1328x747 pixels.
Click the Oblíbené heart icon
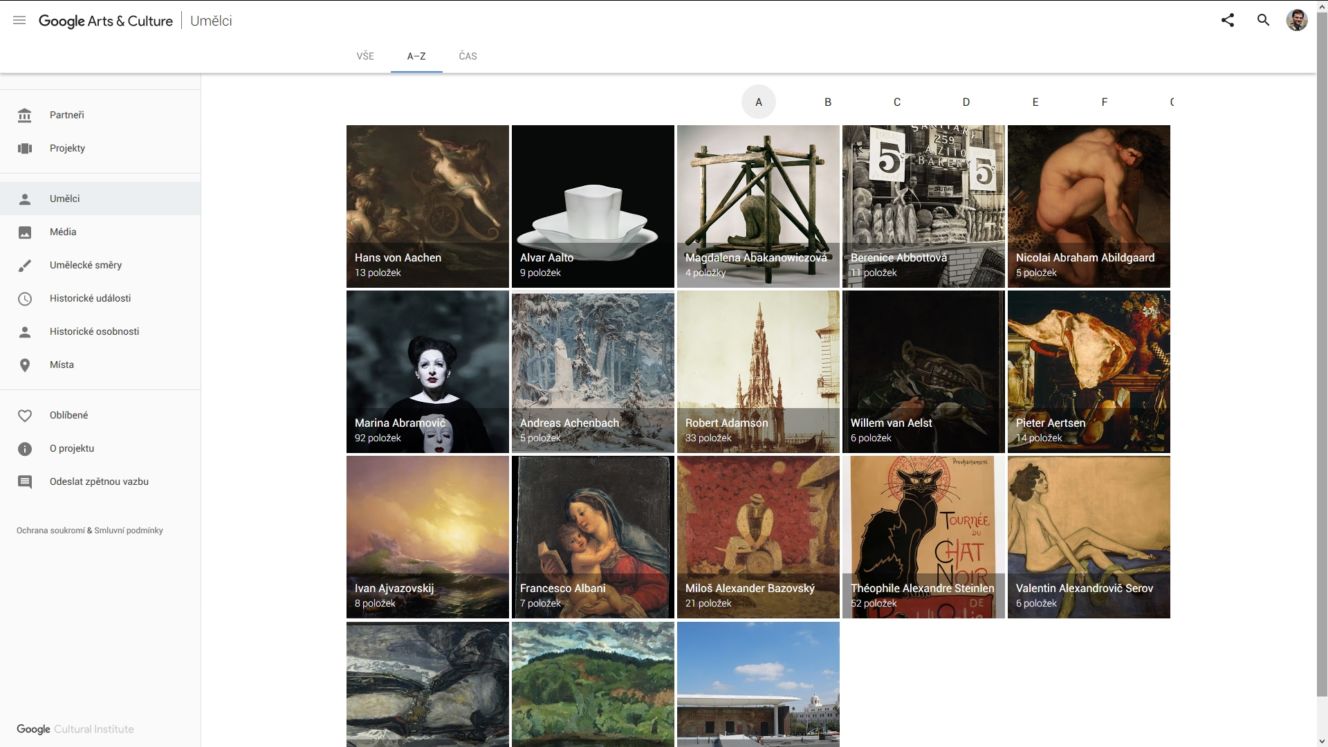tap(25, 415)
